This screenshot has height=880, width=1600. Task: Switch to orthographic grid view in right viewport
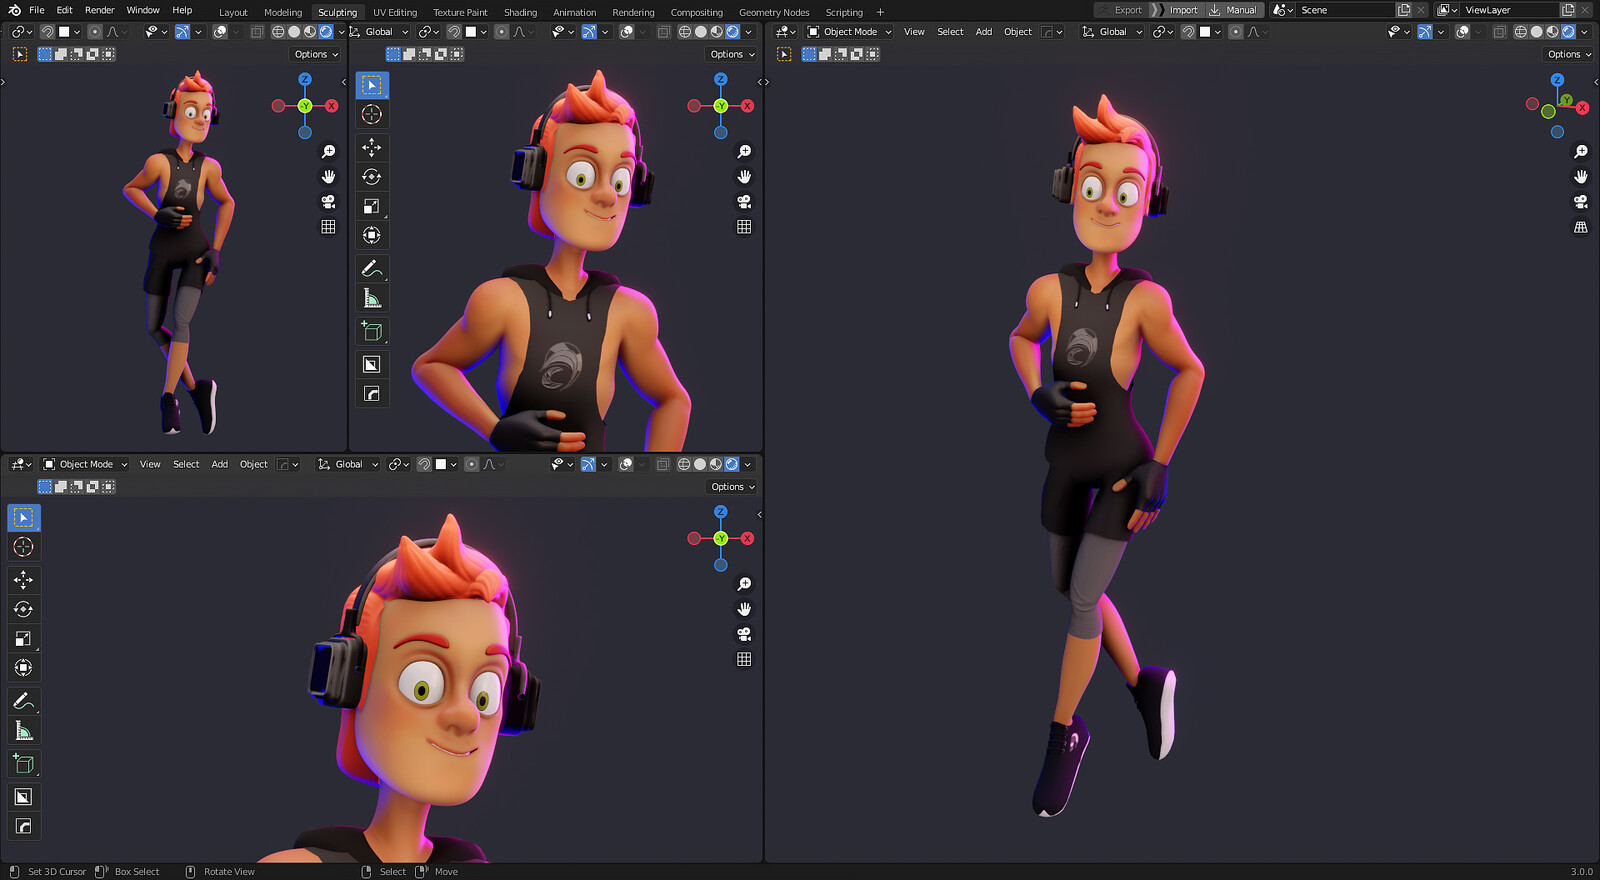tap(1581, 227)
